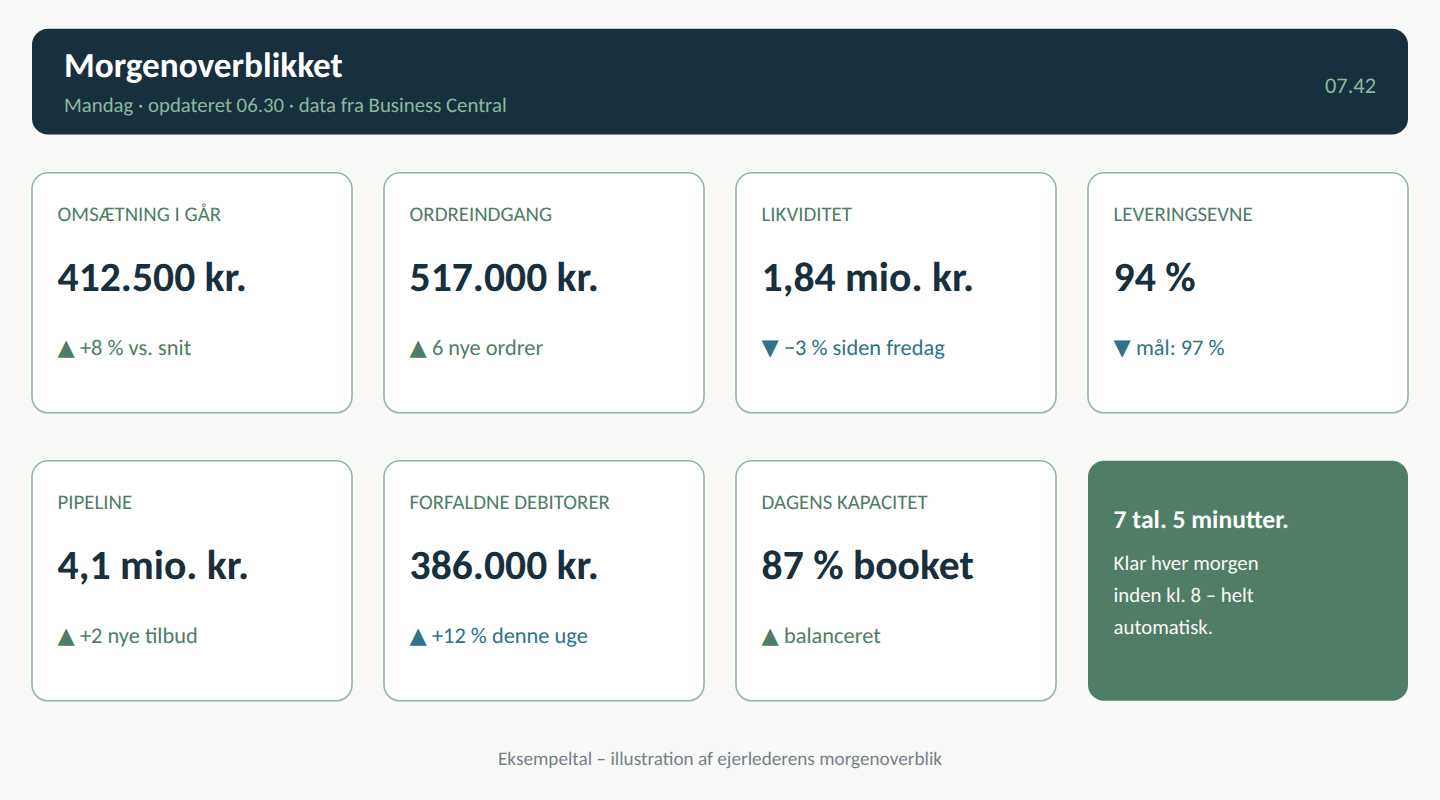Screen dimensions: 1440x800
Task: Click the 6 nye ordrer text
Action: pos(487,348)
